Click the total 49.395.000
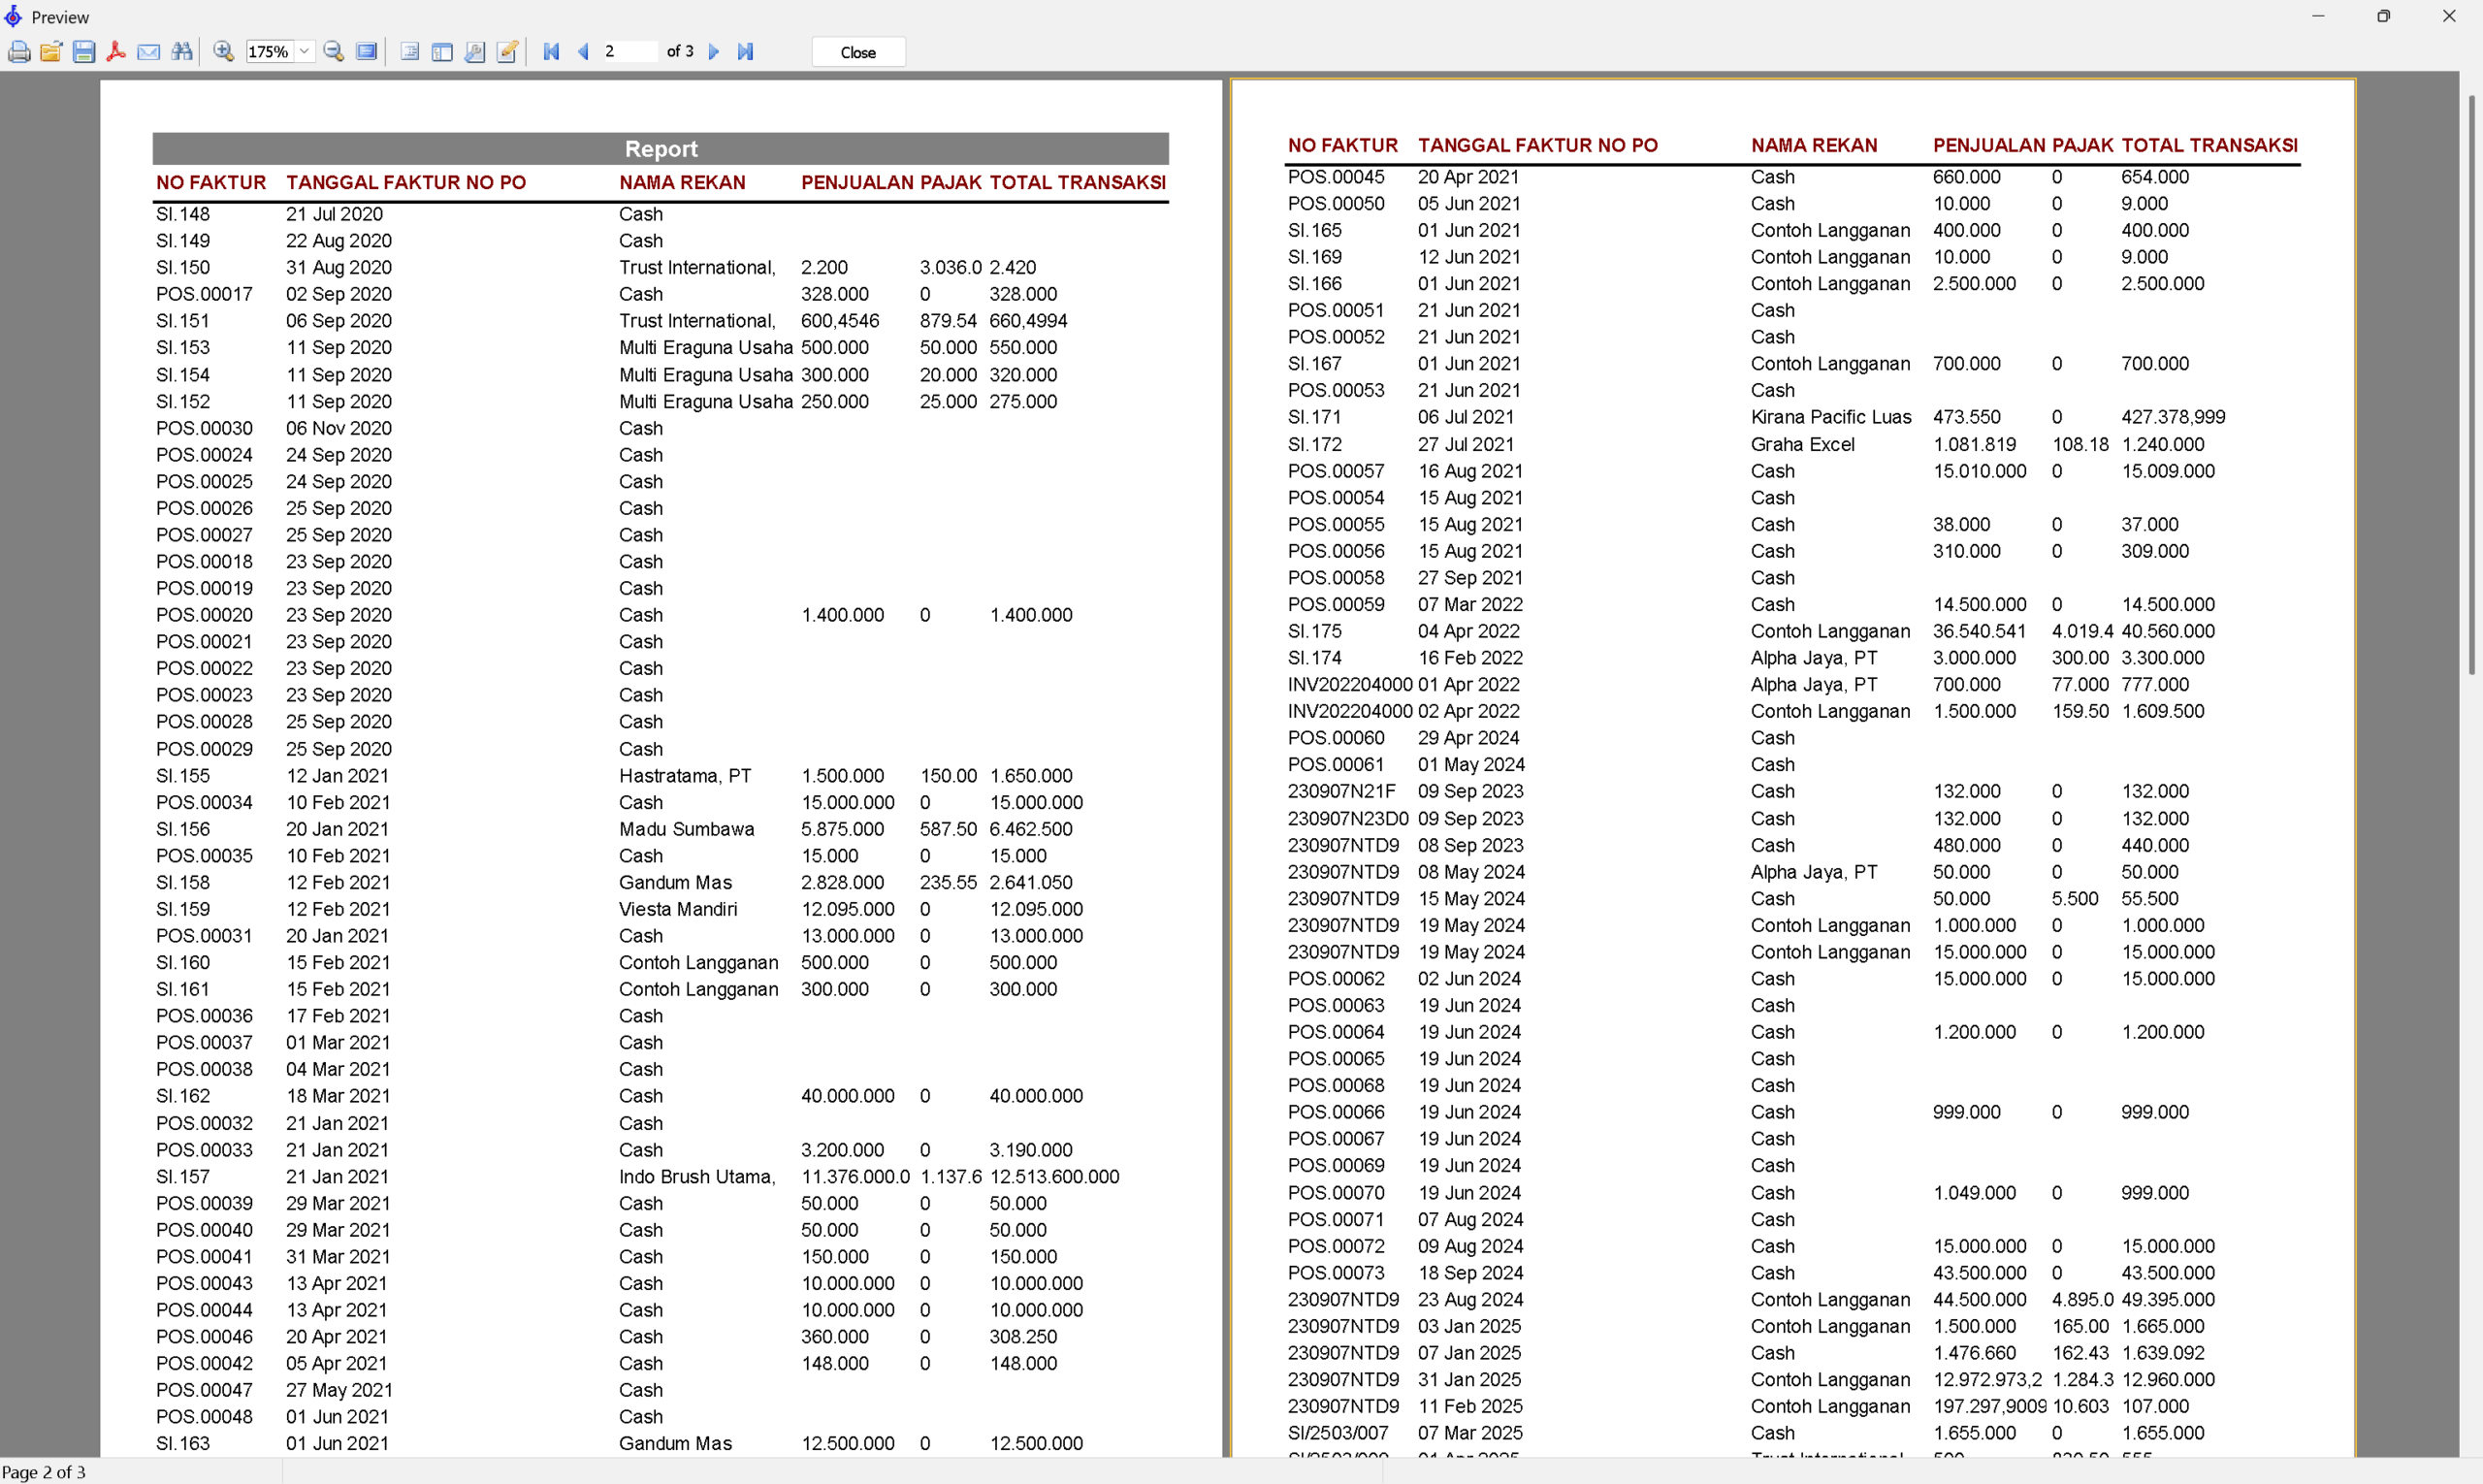The height and width of the screenshot is (1484, 2483). point(2168,1300)
